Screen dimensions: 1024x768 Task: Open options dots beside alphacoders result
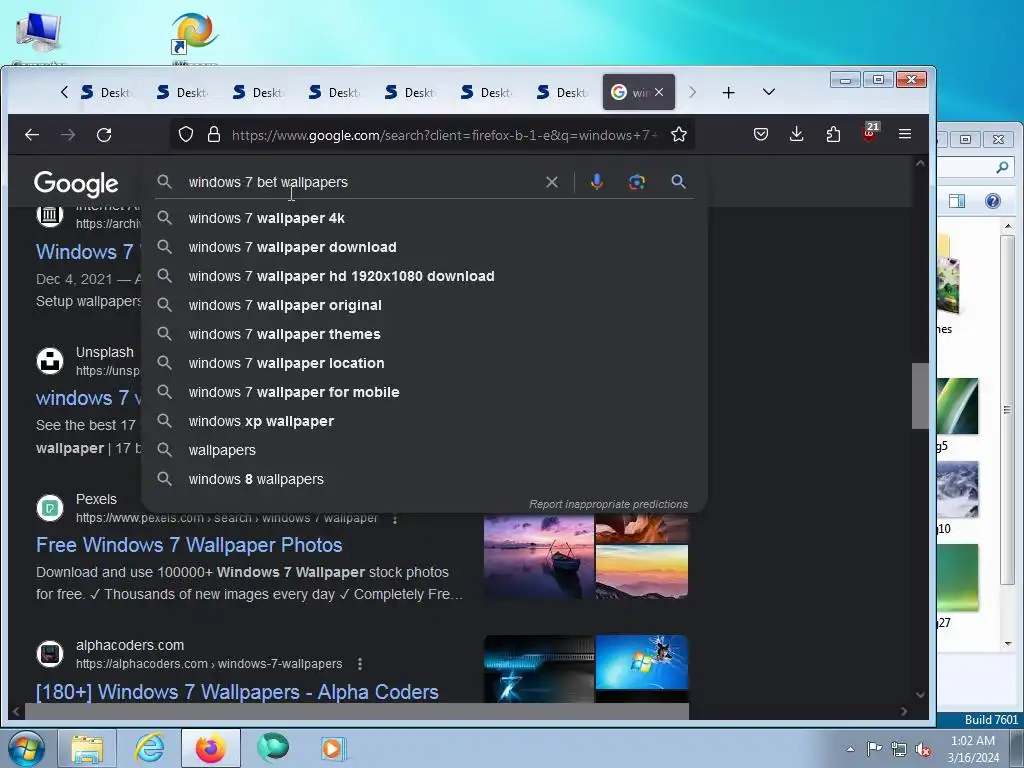pyautogui.click(x=360, y=664)
